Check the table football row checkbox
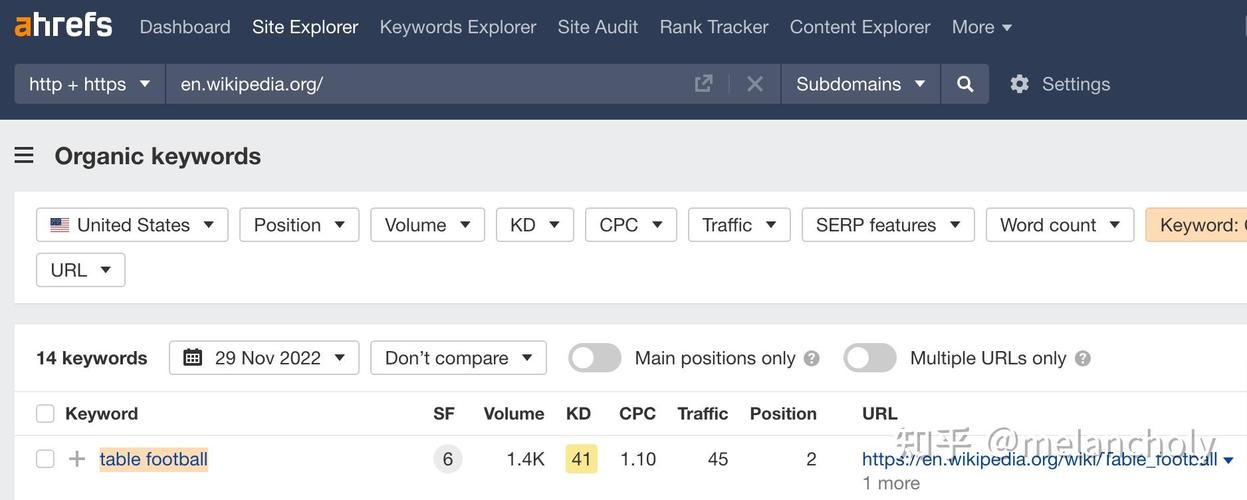This screenshot has height=500, width=1247. [45, 459]
